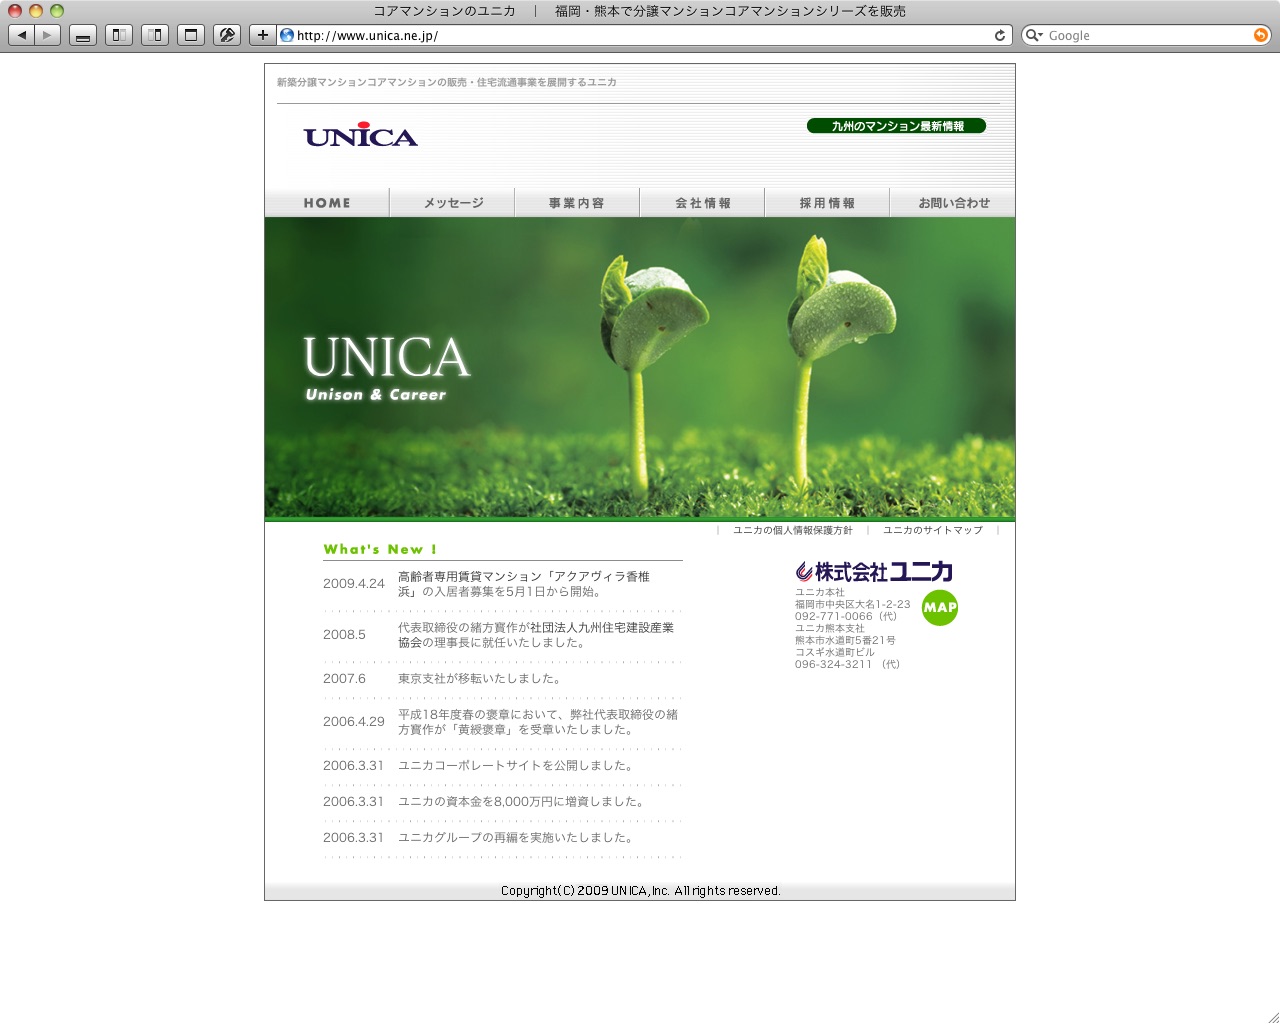Go to the 事業内容 navigation tab

click(577, 203)
